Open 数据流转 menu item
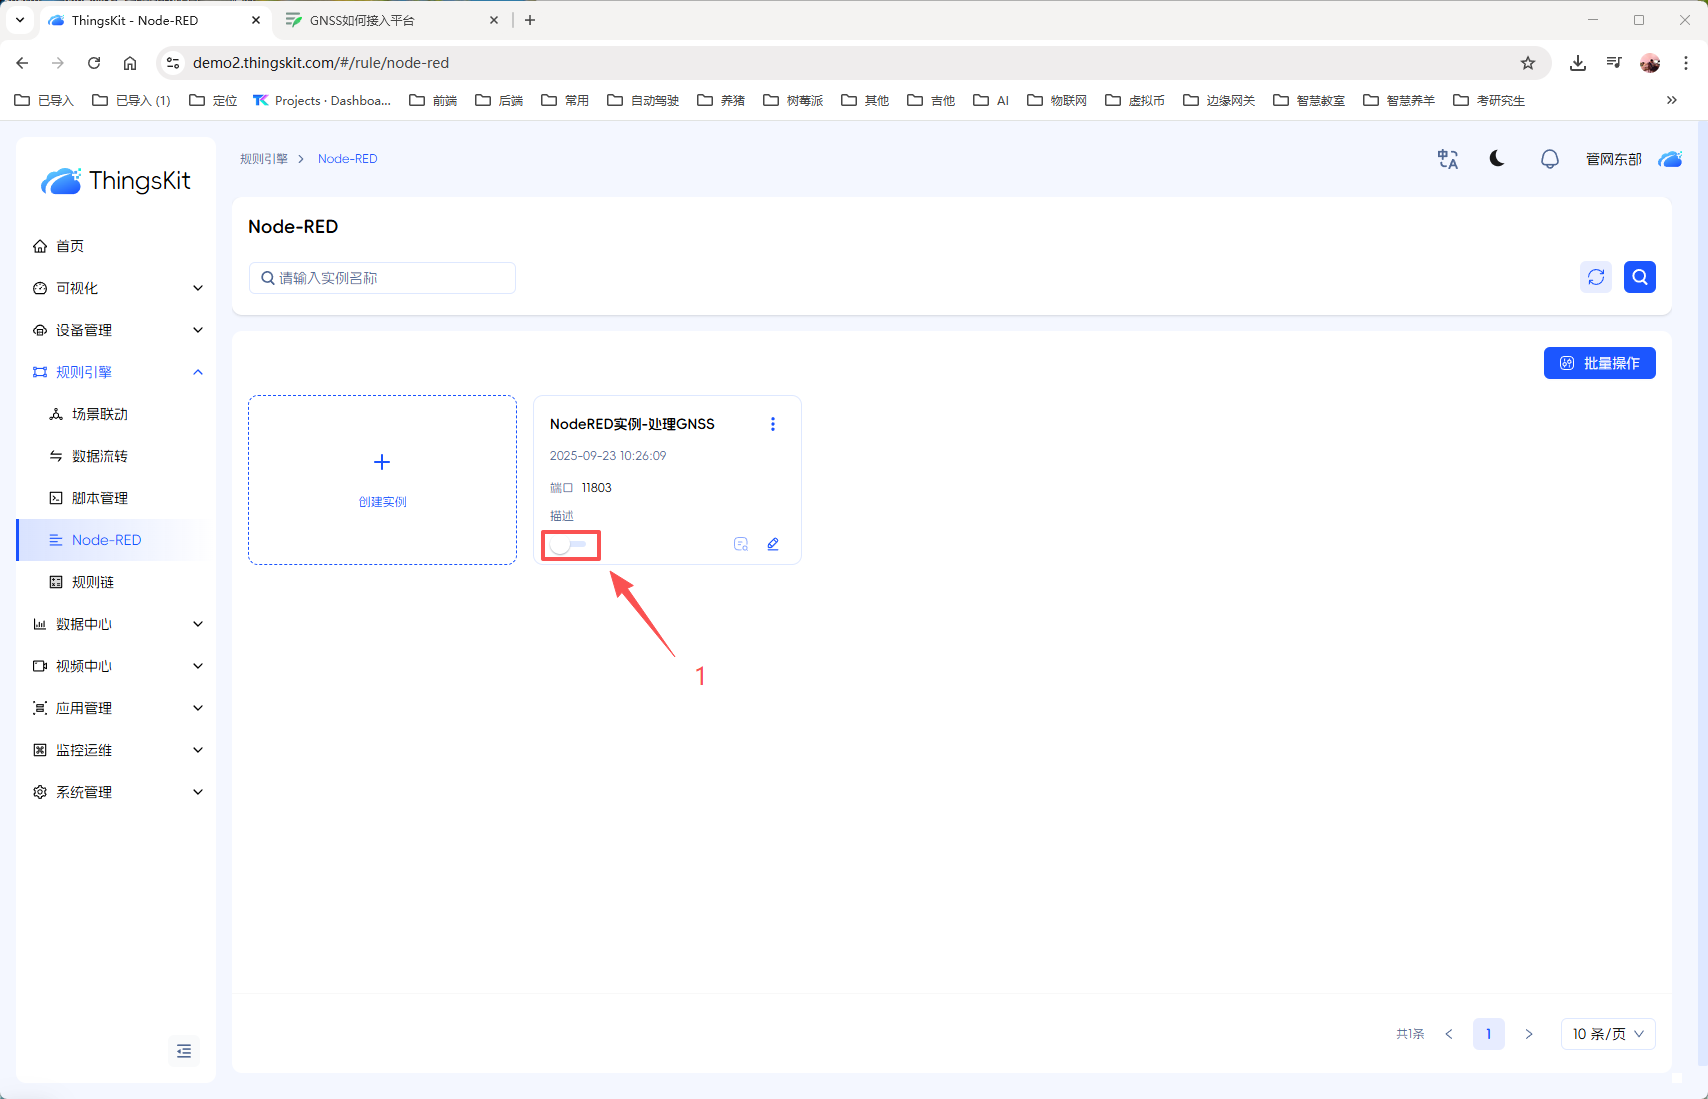This screenshot has width=1708, height=1099. pyautogui.click(x=100, y=456)
